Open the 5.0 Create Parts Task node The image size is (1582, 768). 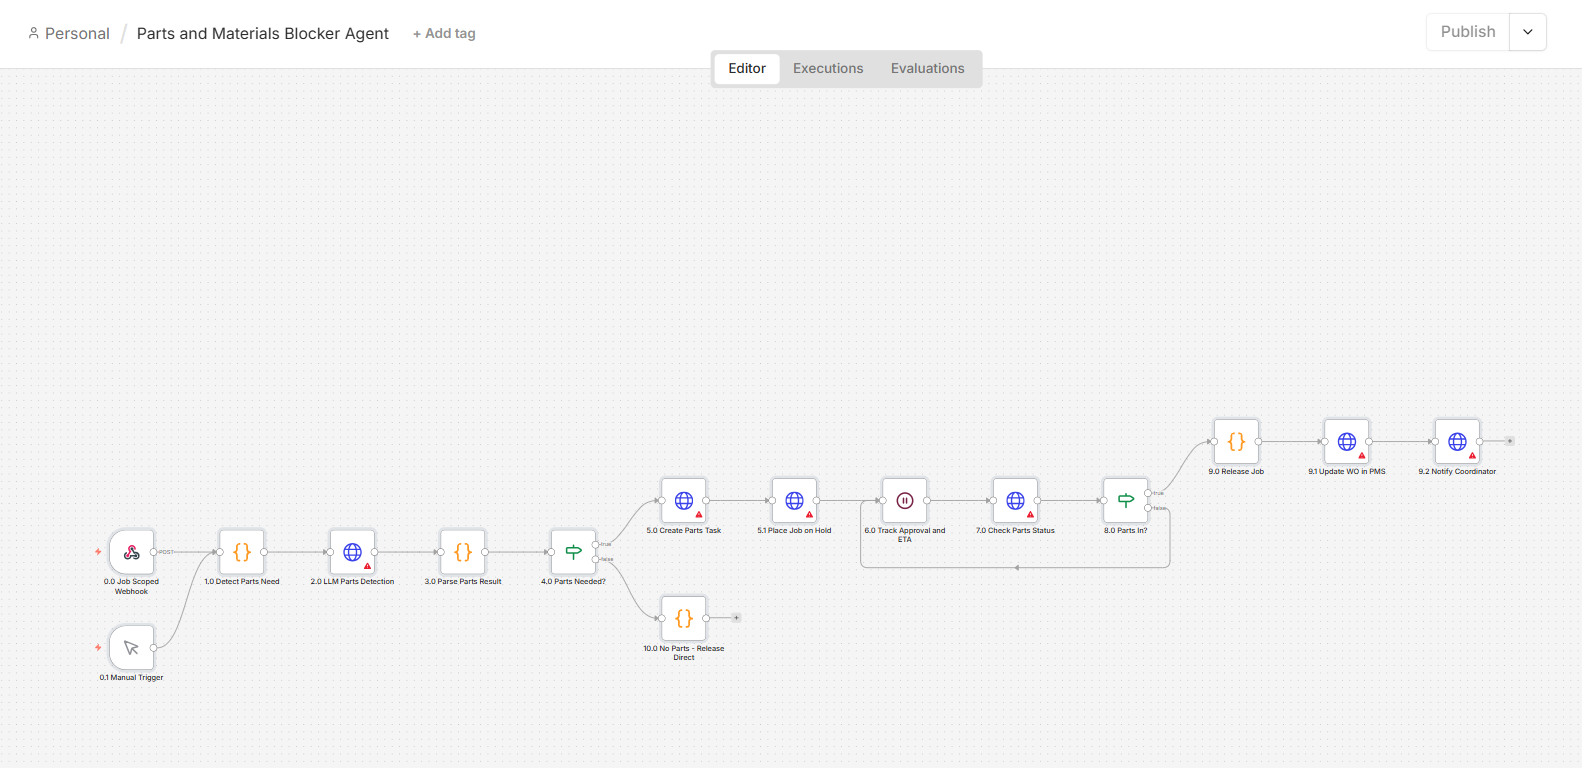(x=684, y=501)
